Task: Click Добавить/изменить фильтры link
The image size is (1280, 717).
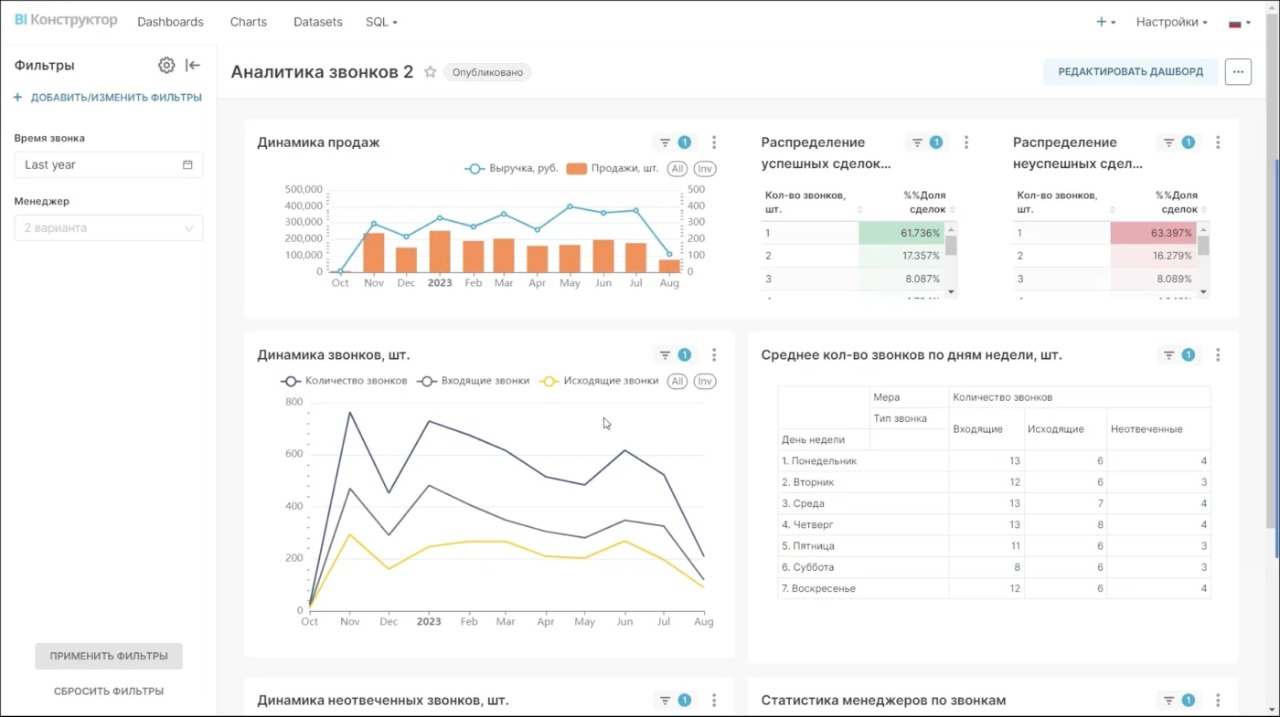Action: (108, 98)
